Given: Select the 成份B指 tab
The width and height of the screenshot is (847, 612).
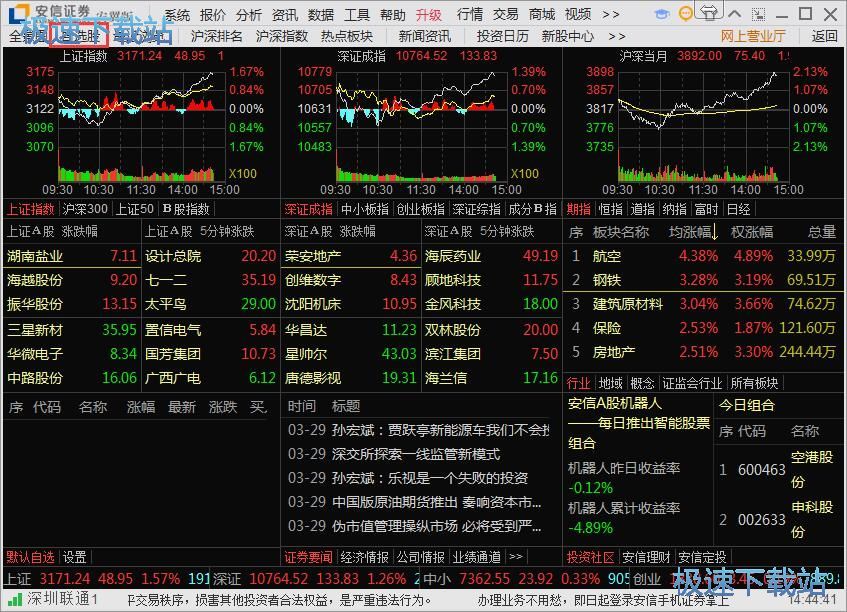Looking at the screenshot, I should [533, 209].
